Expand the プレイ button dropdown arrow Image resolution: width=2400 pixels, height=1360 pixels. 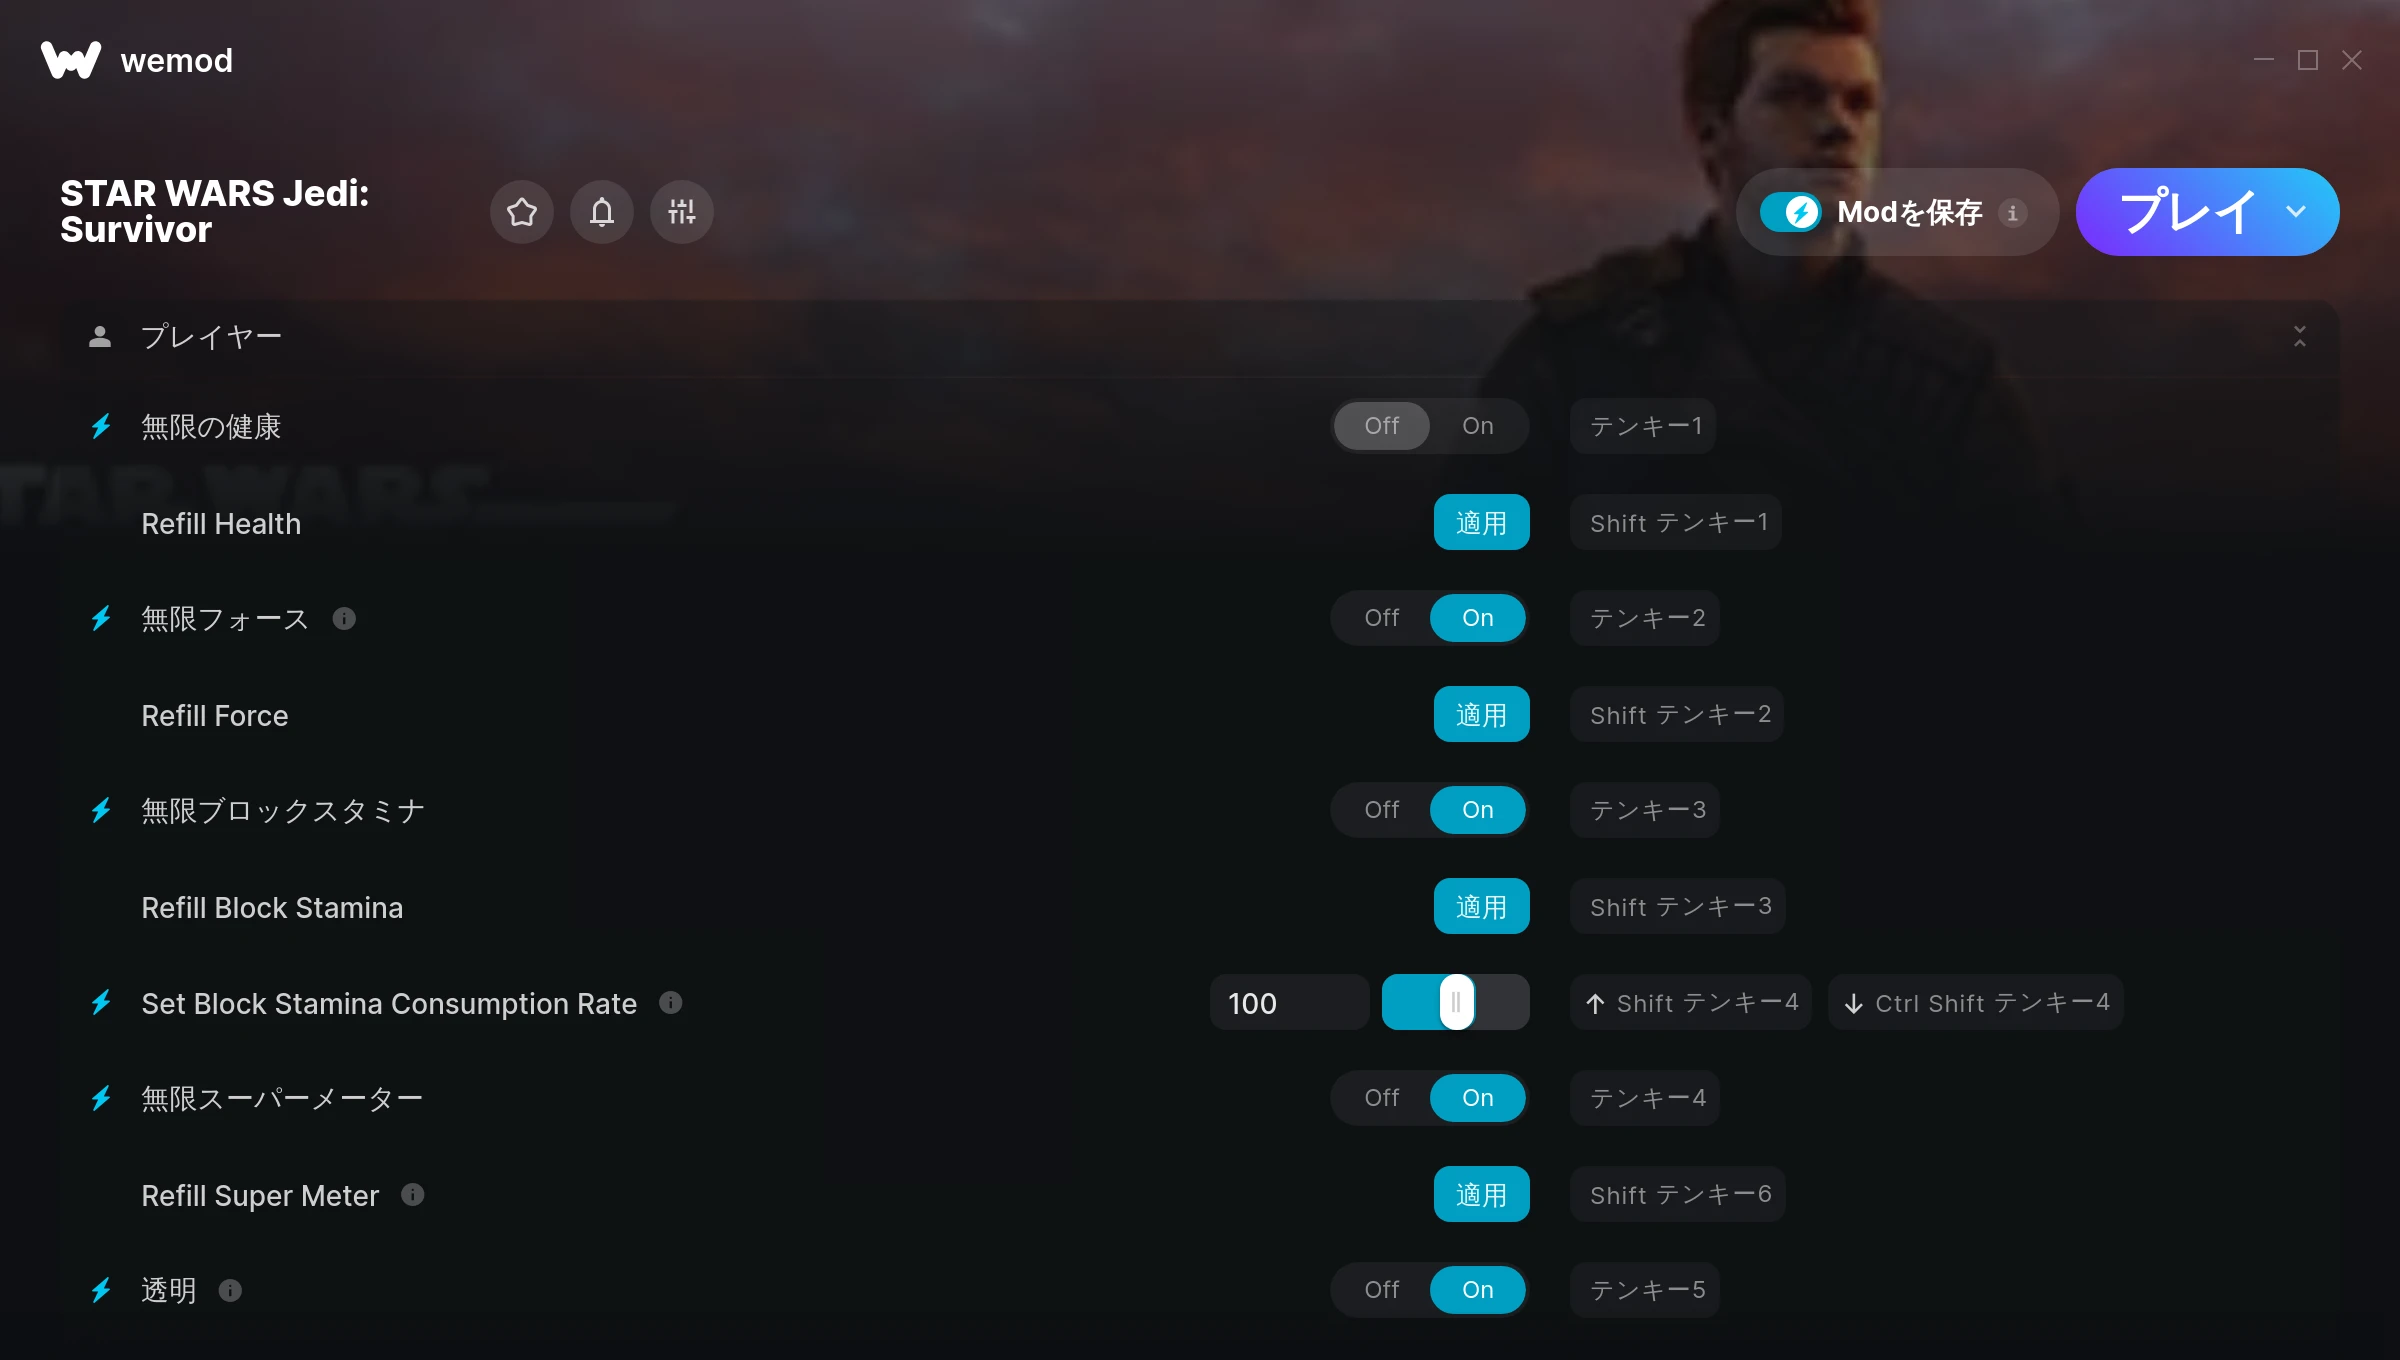pos(2296,212)
